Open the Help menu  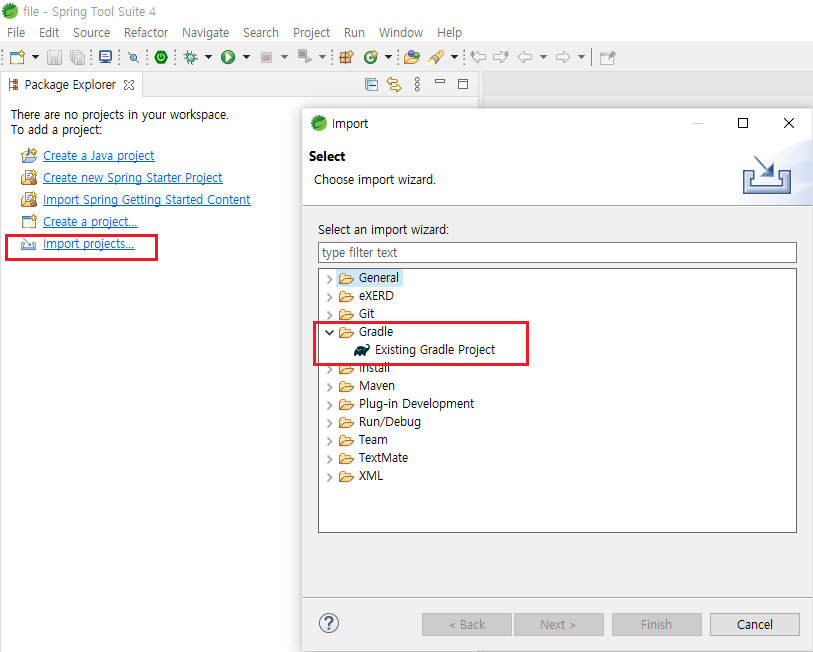449,33
